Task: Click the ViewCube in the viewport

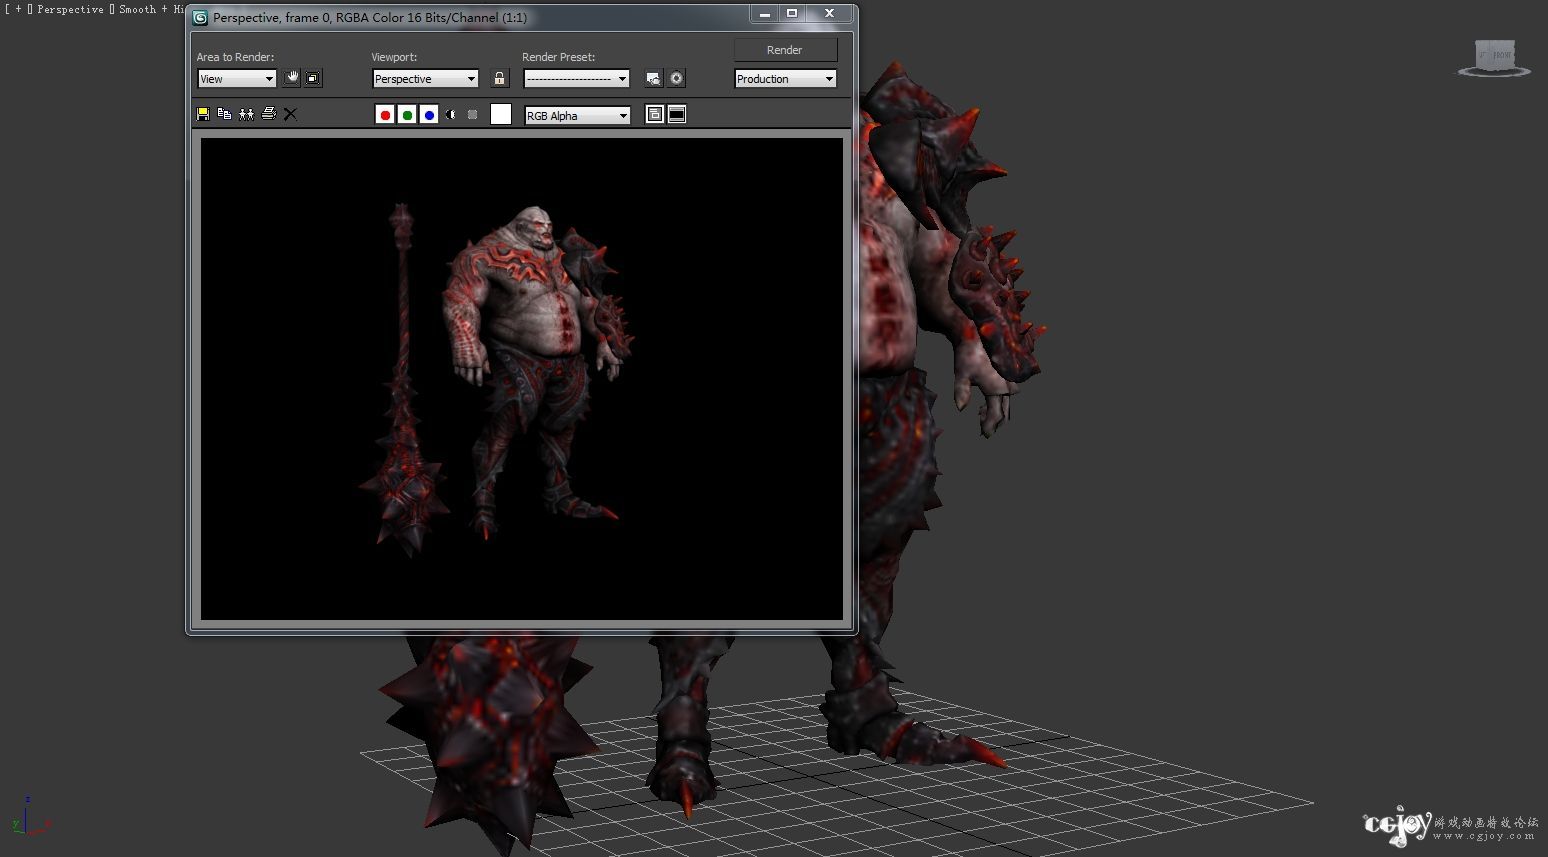Action: click(1494, 58)
